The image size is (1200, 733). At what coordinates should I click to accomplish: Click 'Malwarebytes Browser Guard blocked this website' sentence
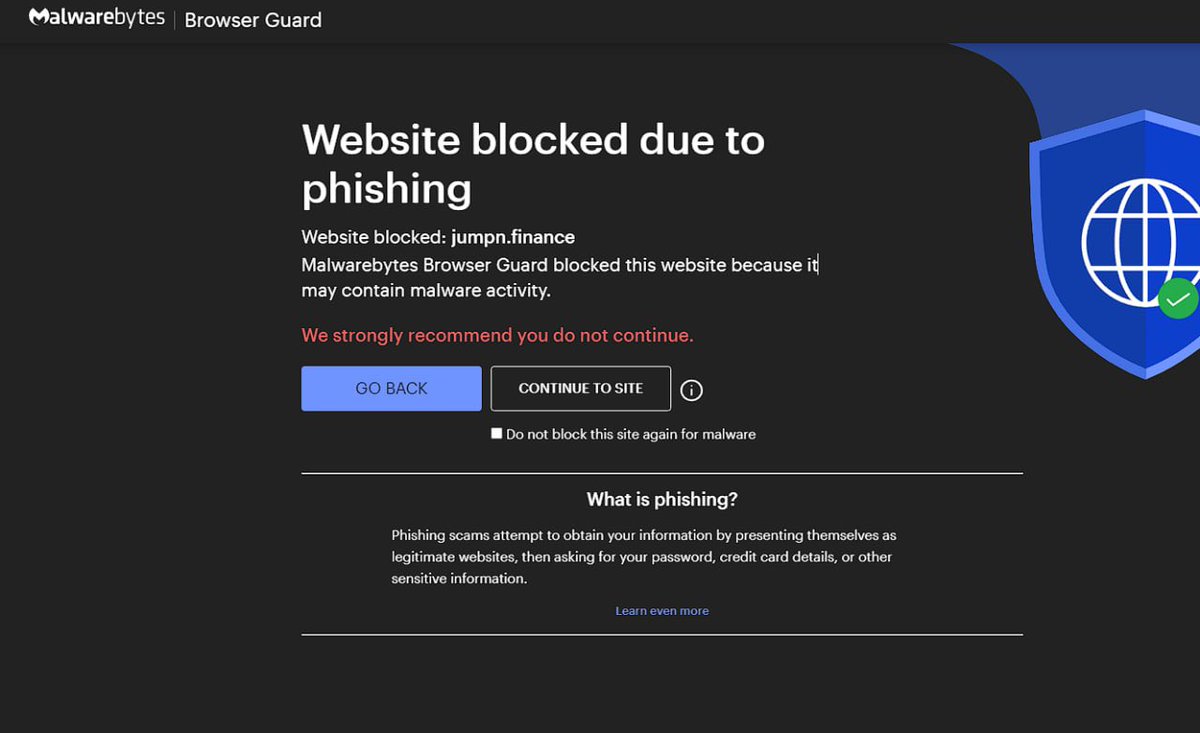560,278
